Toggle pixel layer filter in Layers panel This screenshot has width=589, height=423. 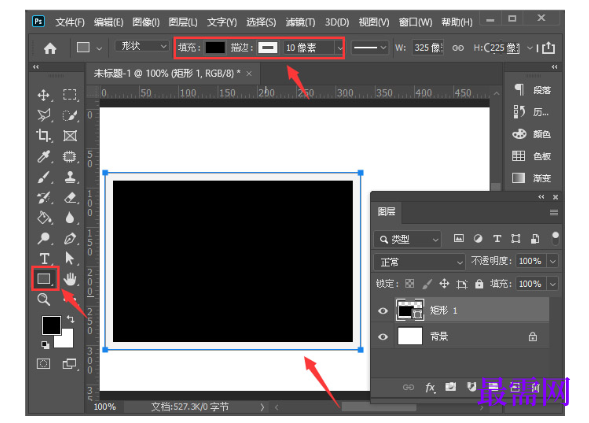pyautogui.click(x=459, y=238)
